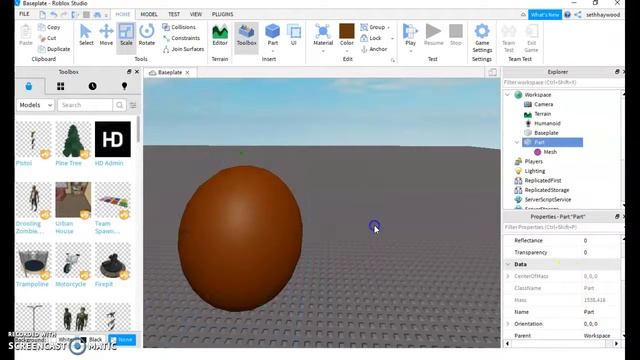Toggle Join Surfaces option
Image resolution: width=640 pixels, height=360 pixels.
pyautogui.click(x=183, y=49)
